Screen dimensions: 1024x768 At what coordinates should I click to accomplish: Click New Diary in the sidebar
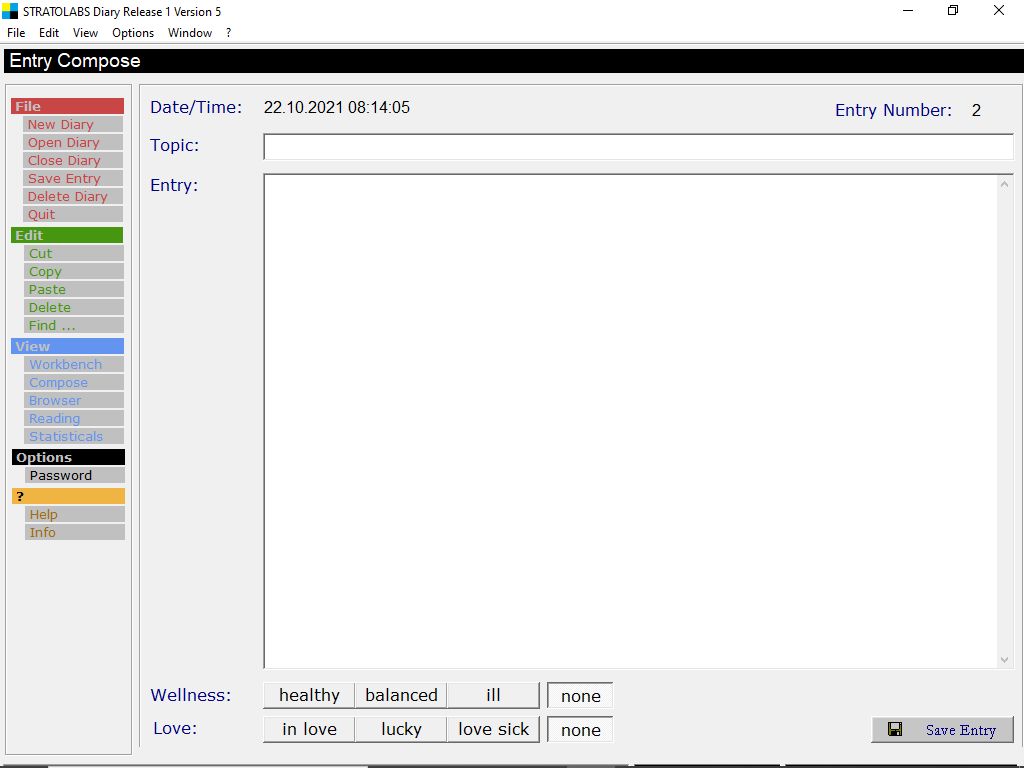click(x=73, y=124)
